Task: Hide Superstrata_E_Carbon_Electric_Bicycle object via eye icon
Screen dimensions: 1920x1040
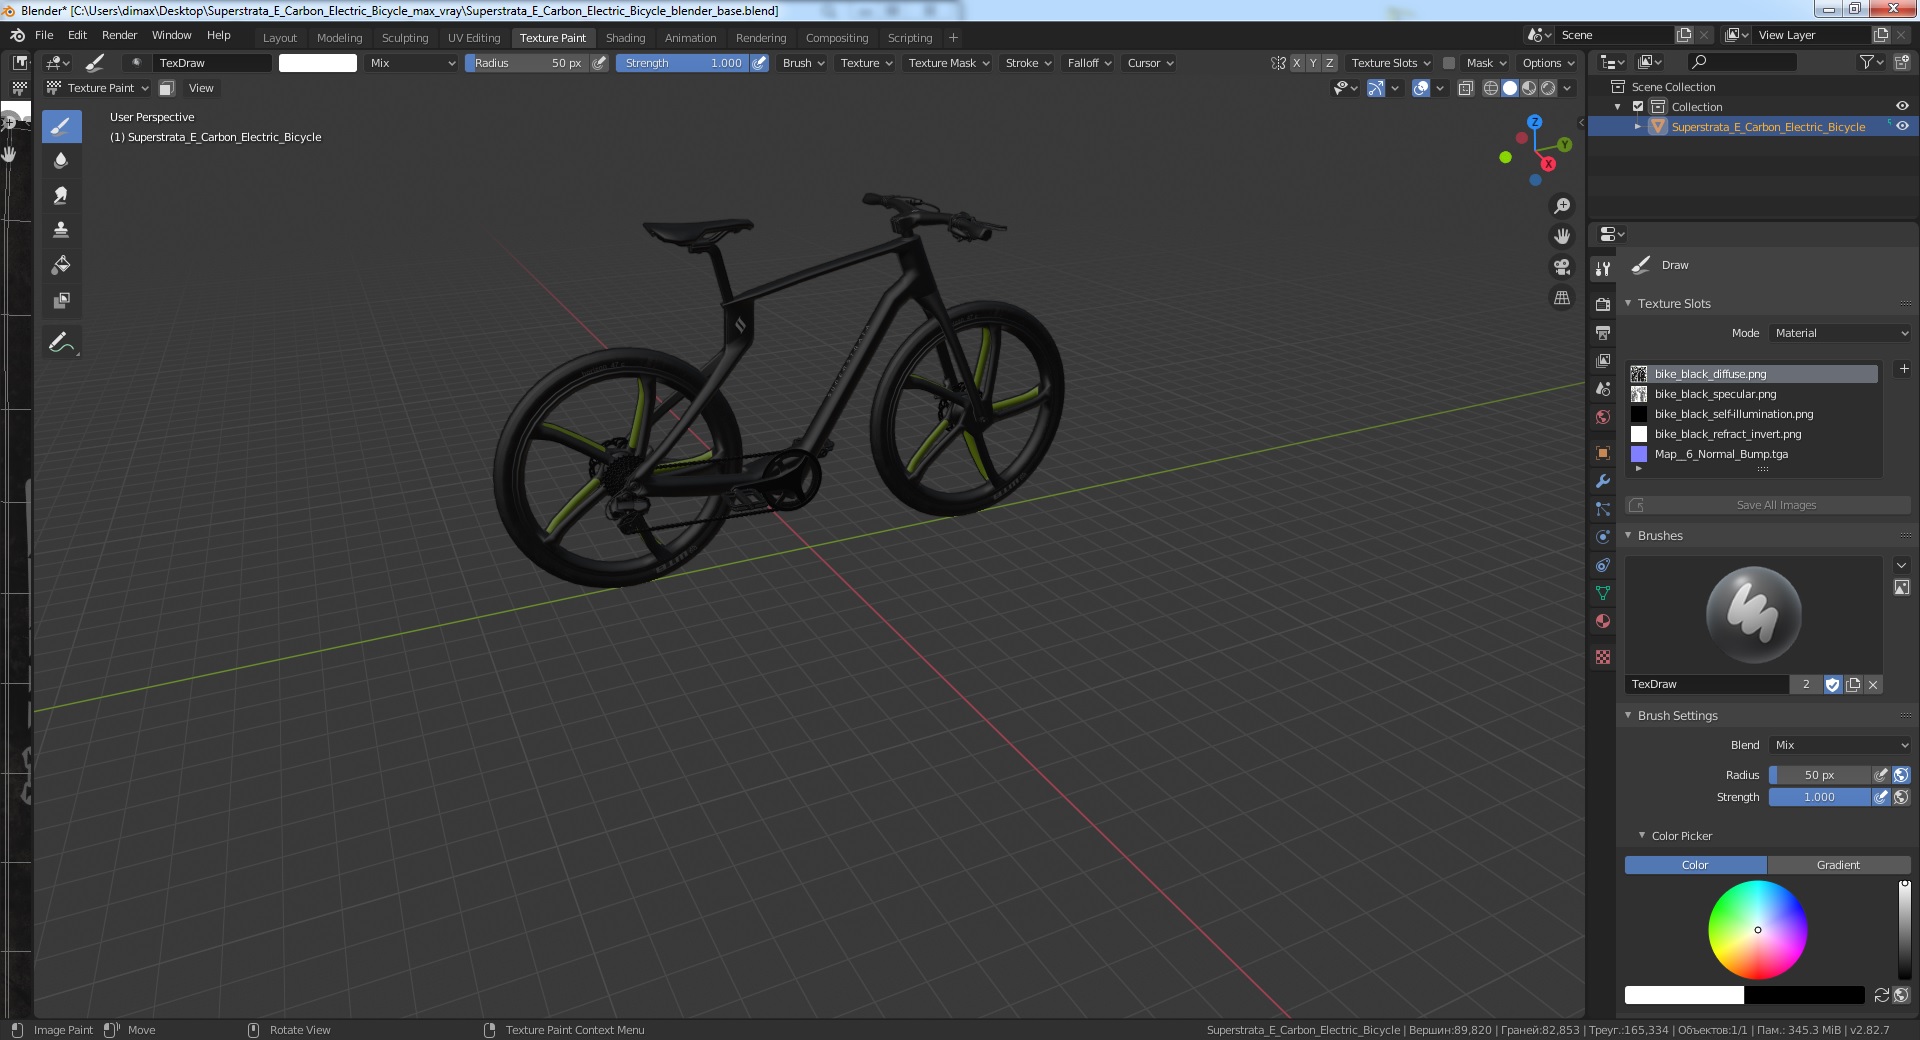Action: 1902,127
